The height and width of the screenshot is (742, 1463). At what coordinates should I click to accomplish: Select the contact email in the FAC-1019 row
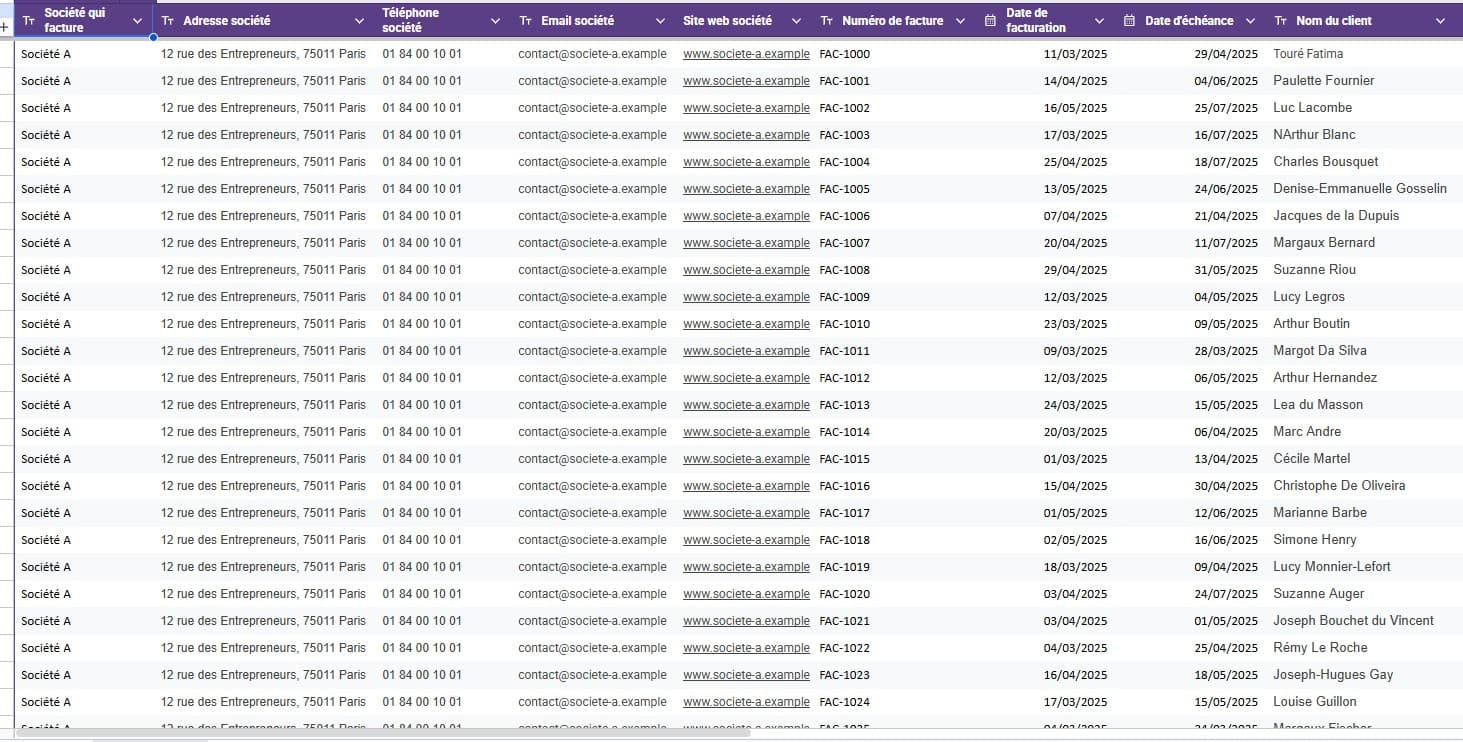point(592,567)
